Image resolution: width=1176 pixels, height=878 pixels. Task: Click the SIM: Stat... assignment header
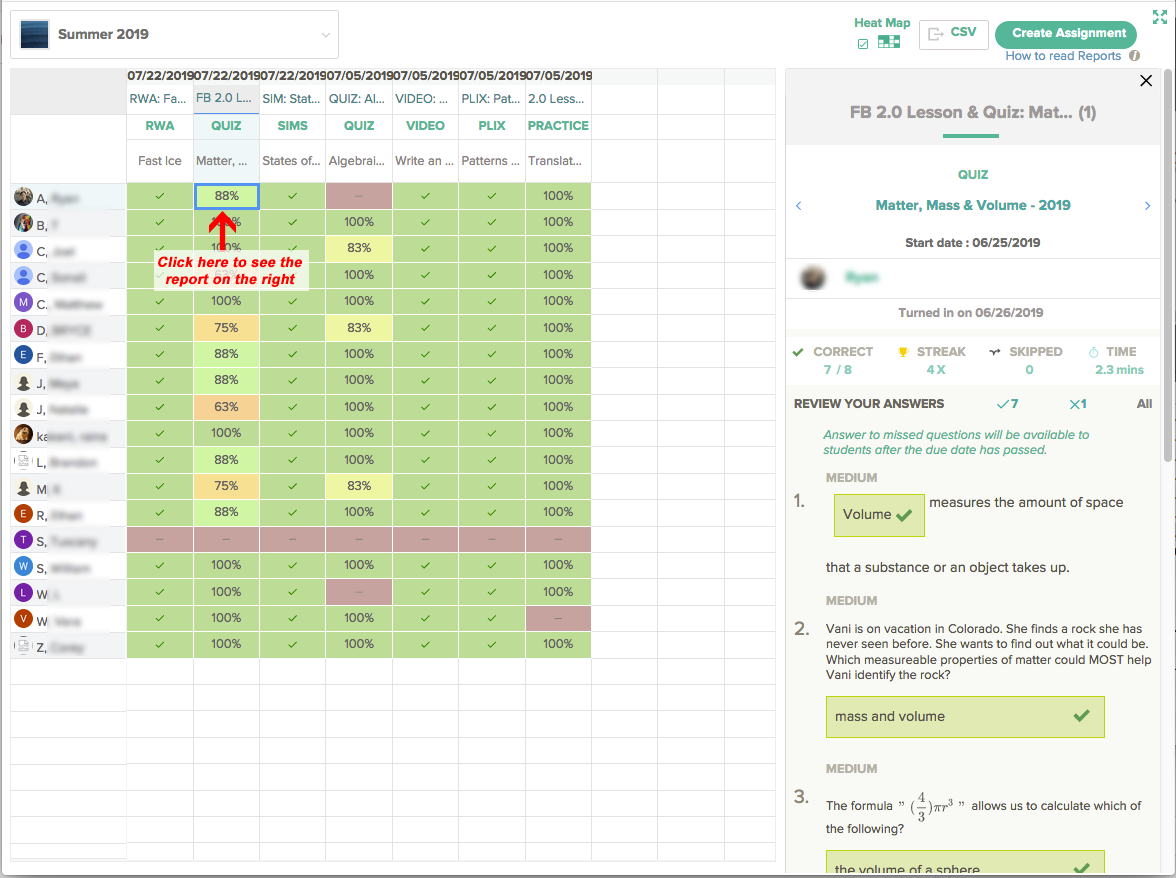[x=292, y=98]
